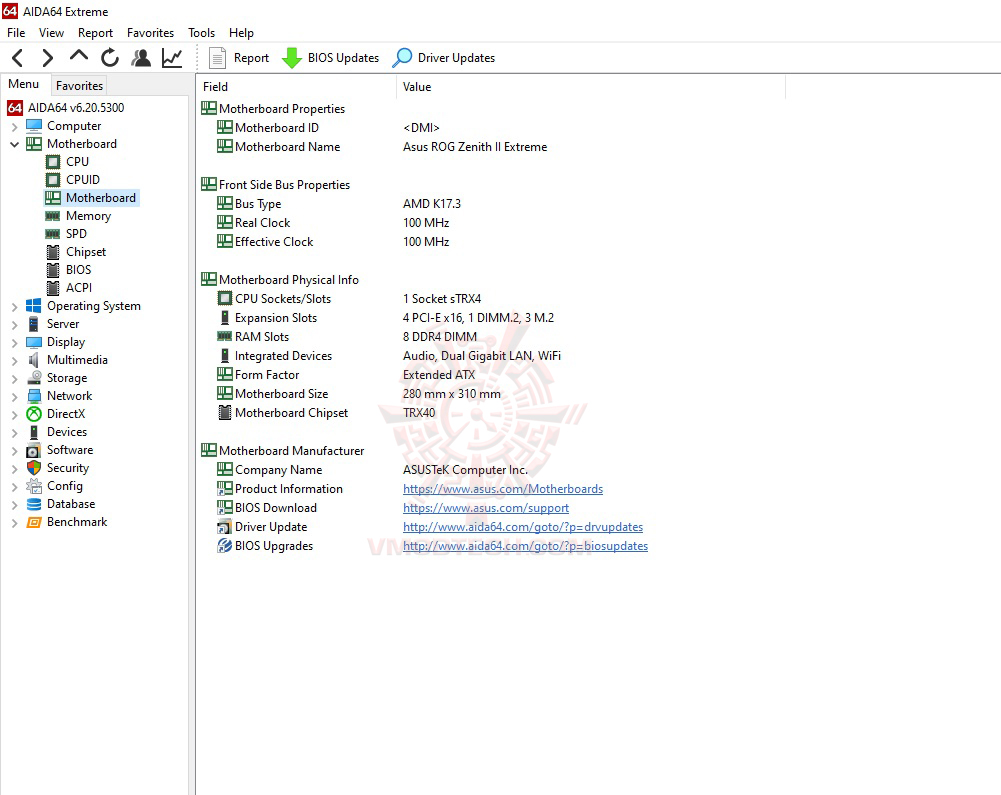Open the user/manage icon in toolbar
Image resolution: width=1001 pixels, height=795 pixels.
tap(141, 58)
